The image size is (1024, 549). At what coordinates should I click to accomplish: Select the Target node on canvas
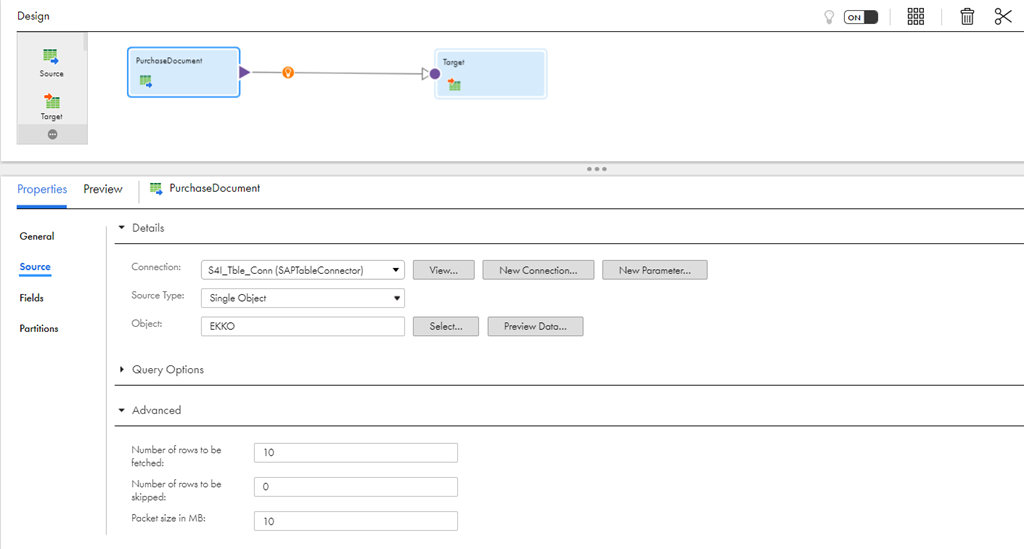point(490,74)
